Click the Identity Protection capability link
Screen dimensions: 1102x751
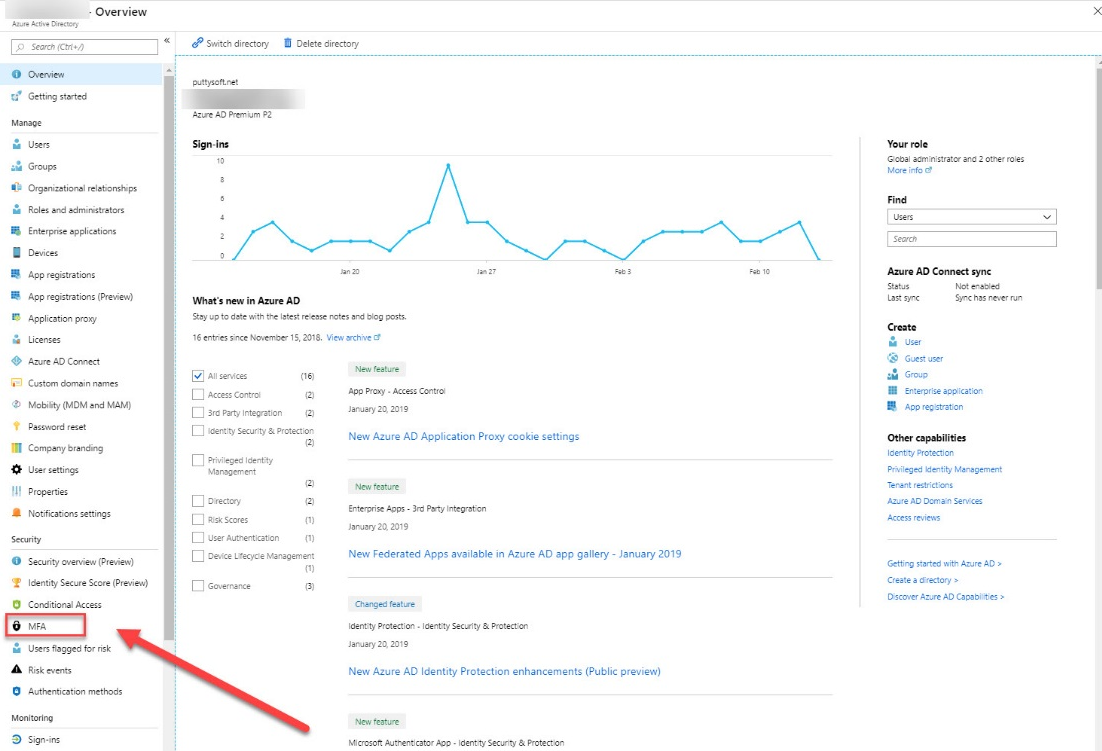click(920, 453)
